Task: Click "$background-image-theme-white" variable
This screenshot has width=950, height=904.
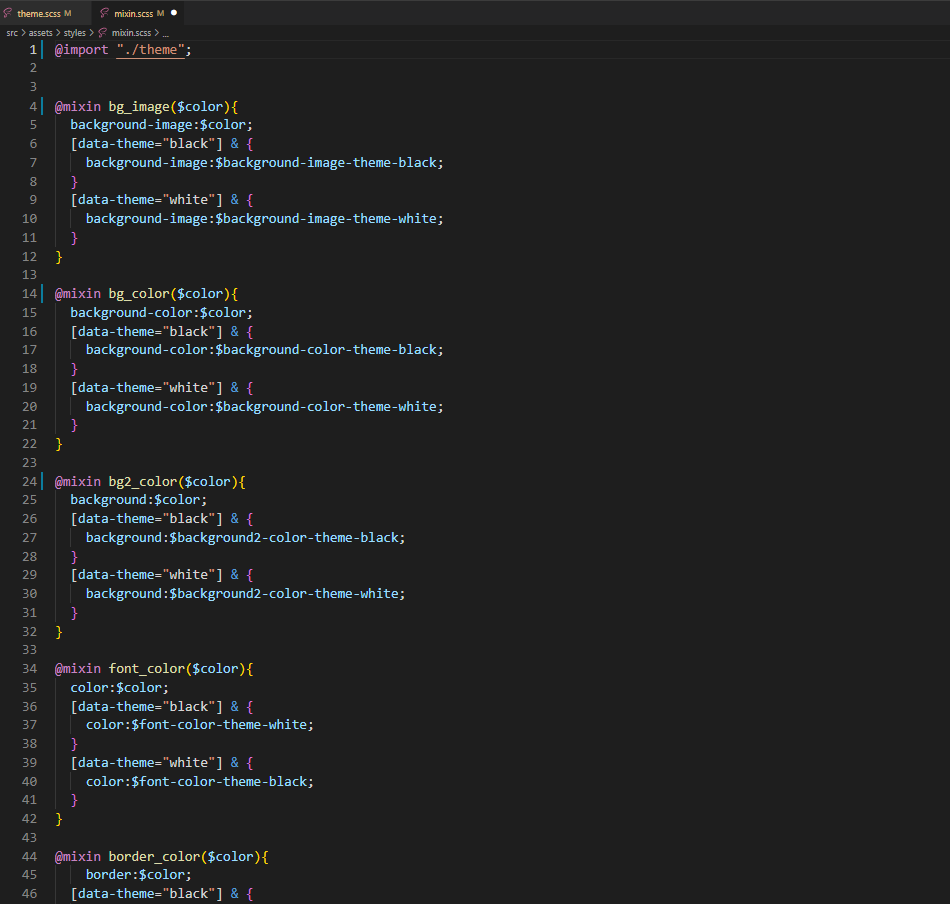Action: point(325,219)
